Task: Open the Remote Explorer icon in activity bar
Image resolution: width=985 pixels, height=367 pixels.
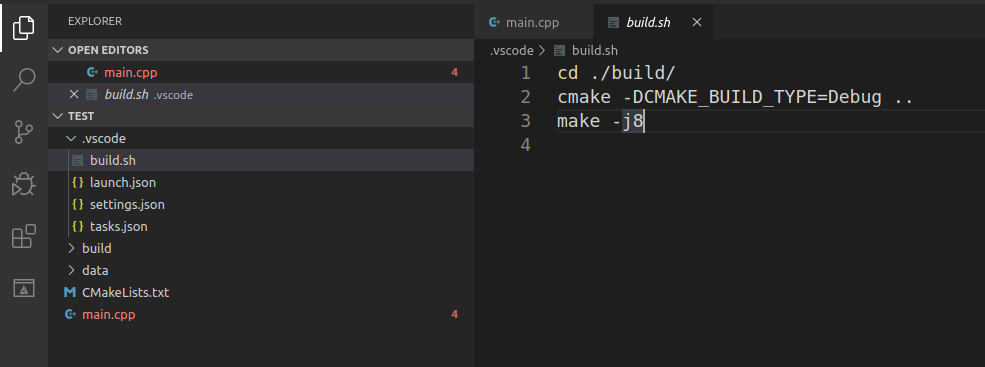Action: tap(24, 288)
